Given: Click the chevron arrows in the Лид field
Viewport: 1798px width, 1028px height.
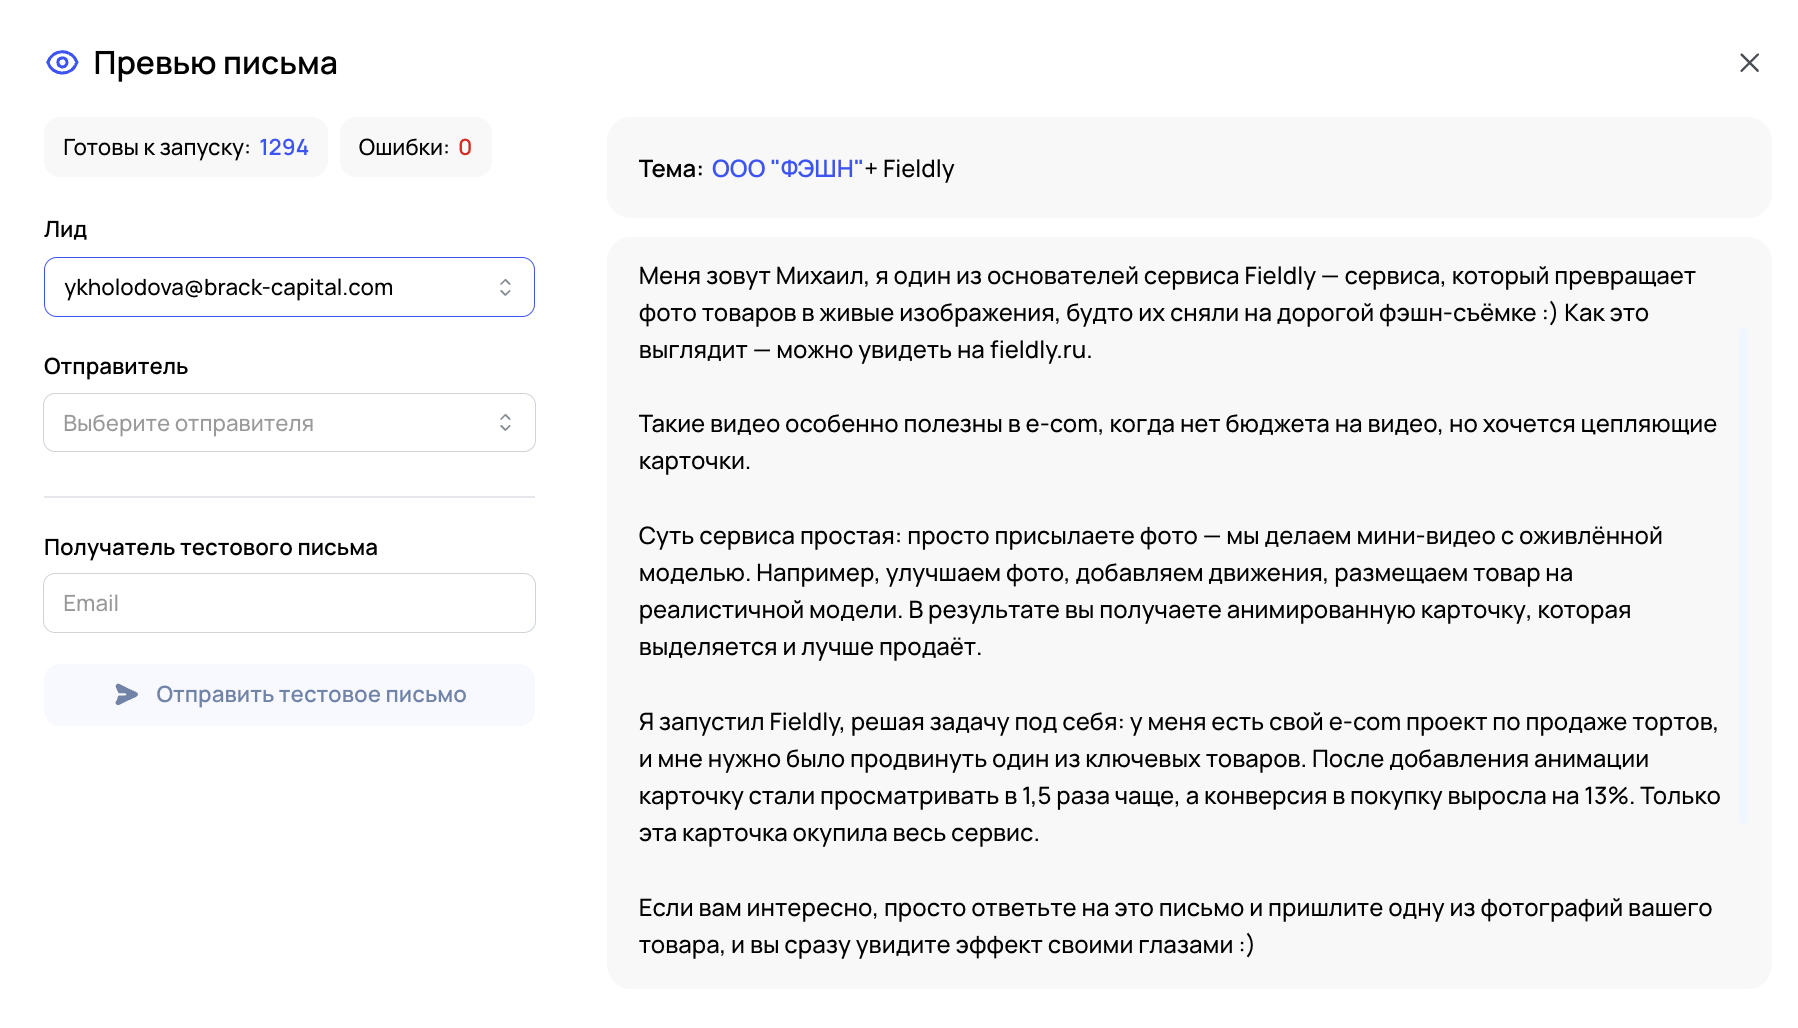Looking at the screenshot, I should (x=505, y=288).
